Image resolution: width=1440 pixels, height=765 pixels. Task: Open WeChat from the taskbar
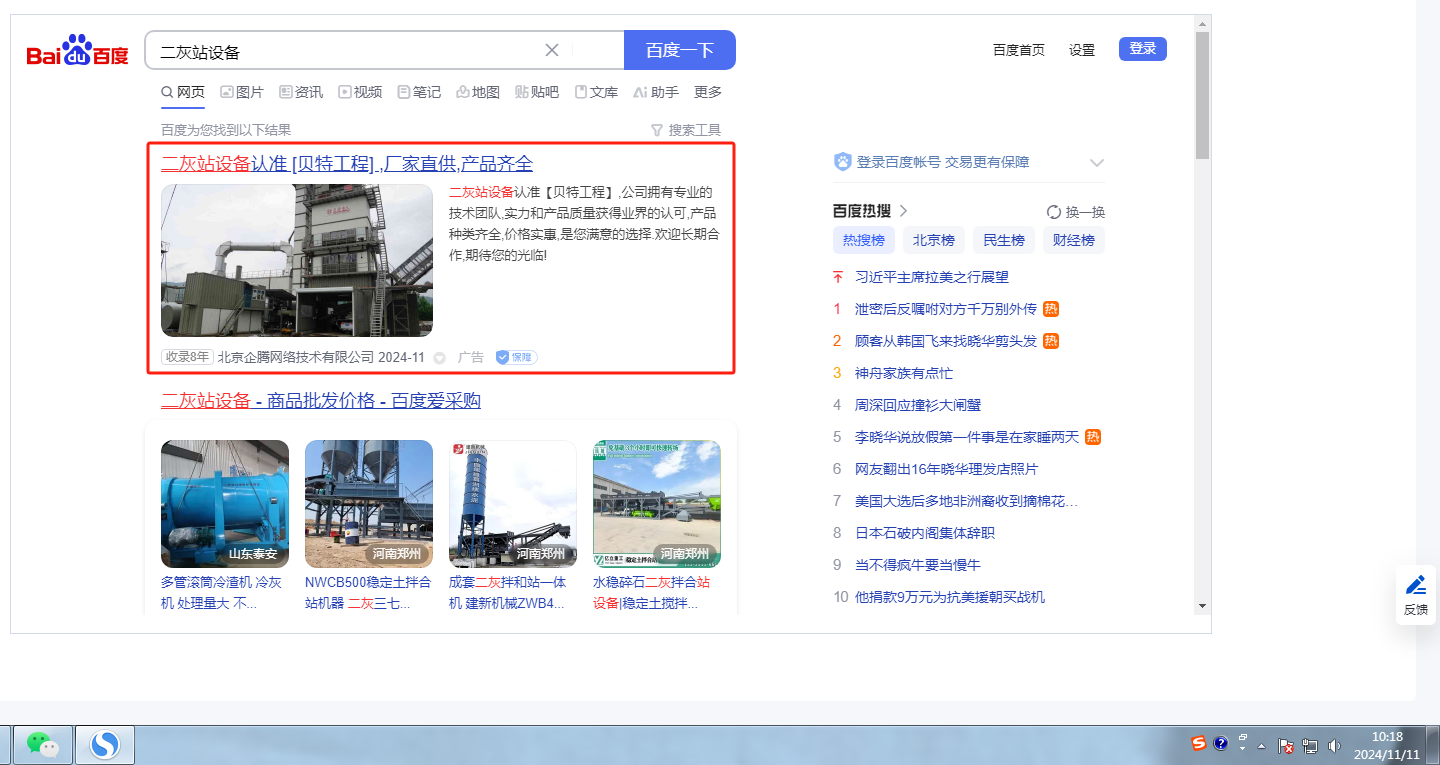pyautogui.click(x=42, y=745)
